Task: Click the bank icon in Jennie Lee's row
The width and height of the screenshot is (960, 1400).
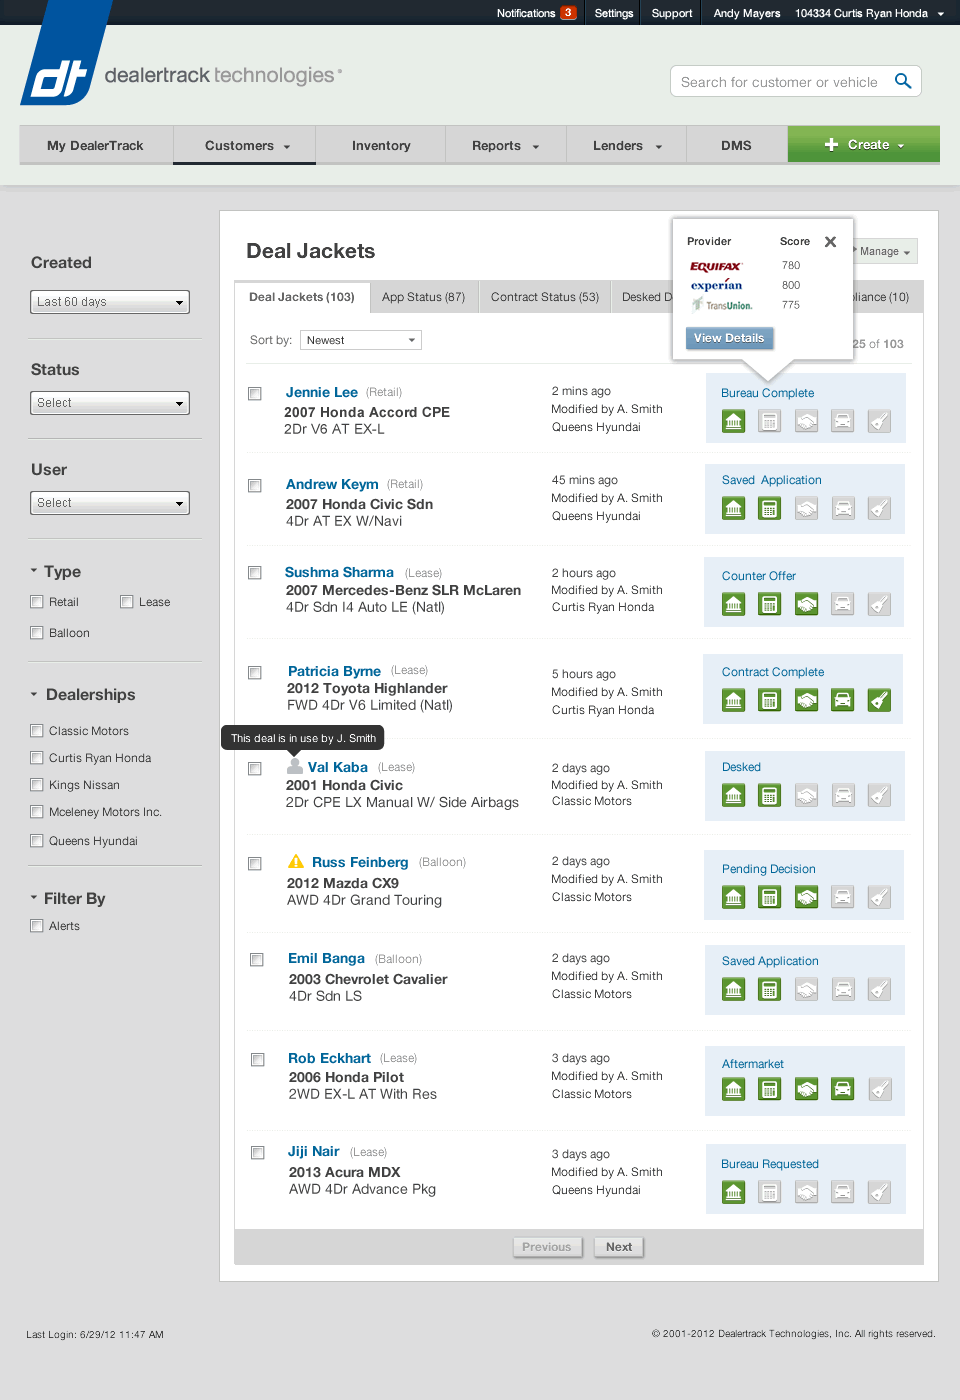Action: 734,422
